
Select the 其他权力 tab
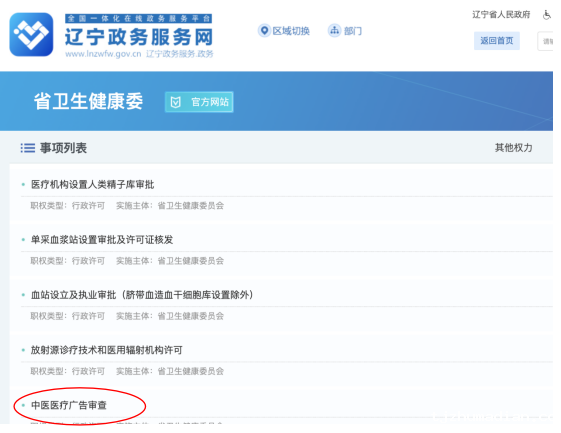point(513,147)
